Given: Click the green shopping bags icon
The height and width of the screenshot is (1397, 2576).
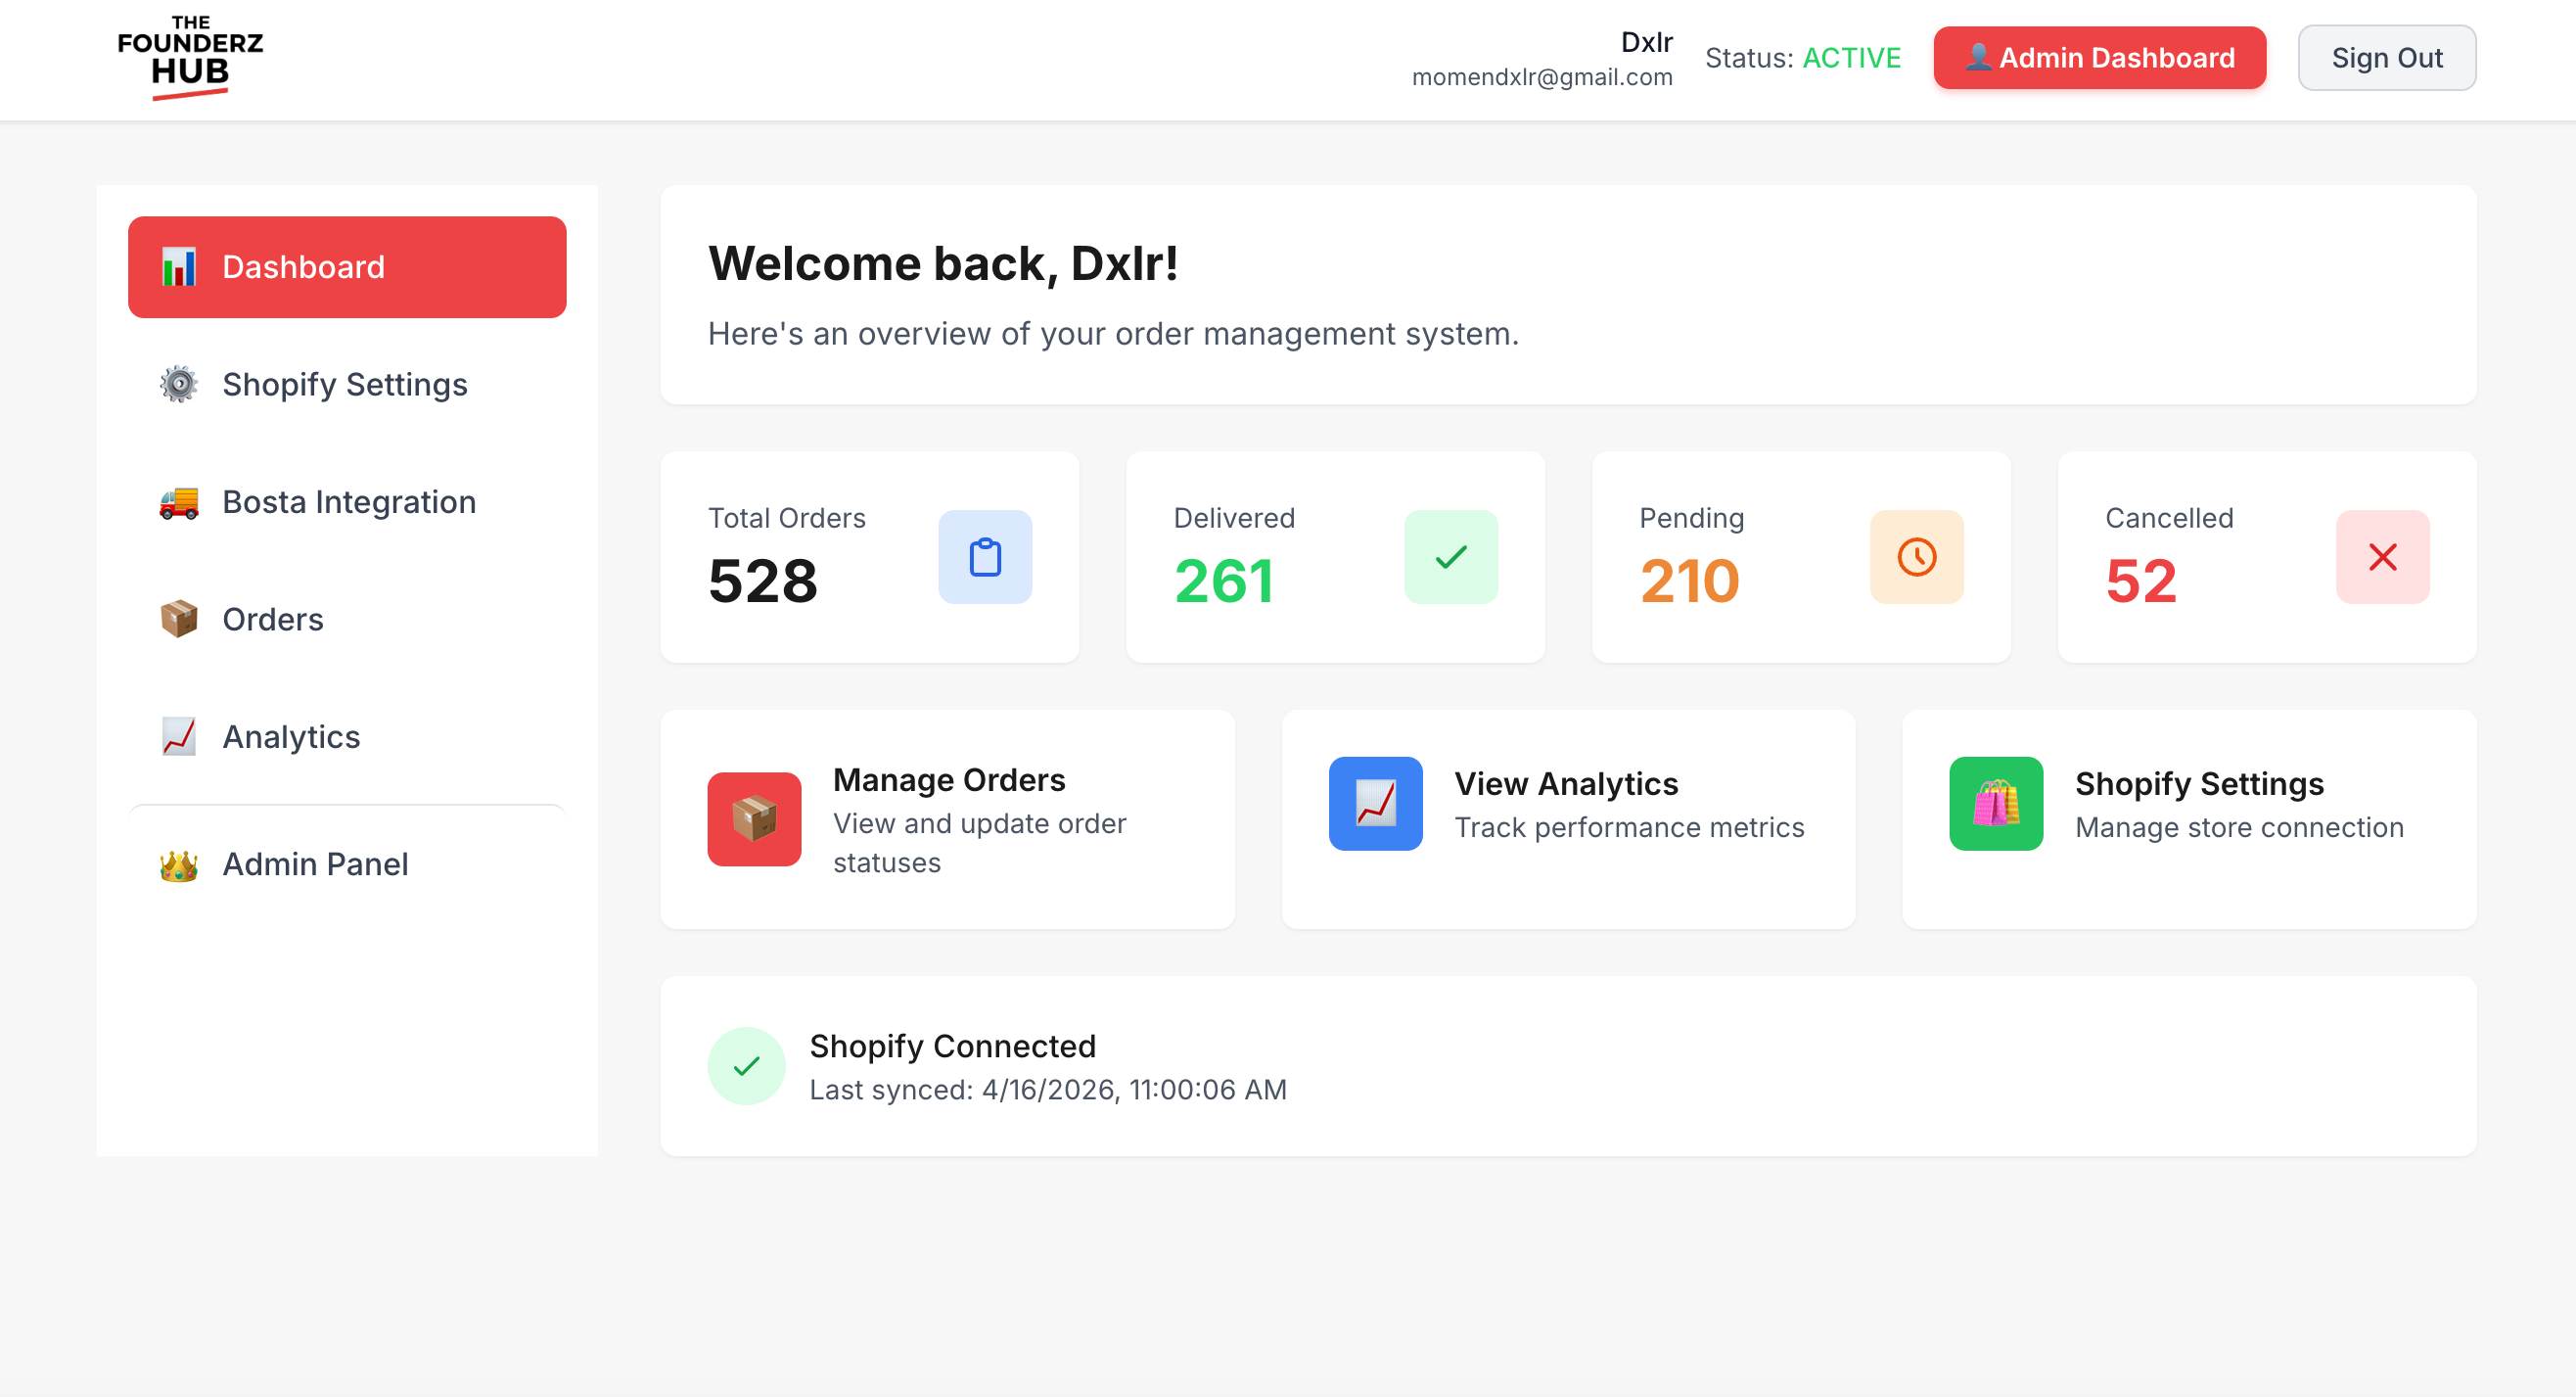Looking at the screenshot, I should [1996, 804].
